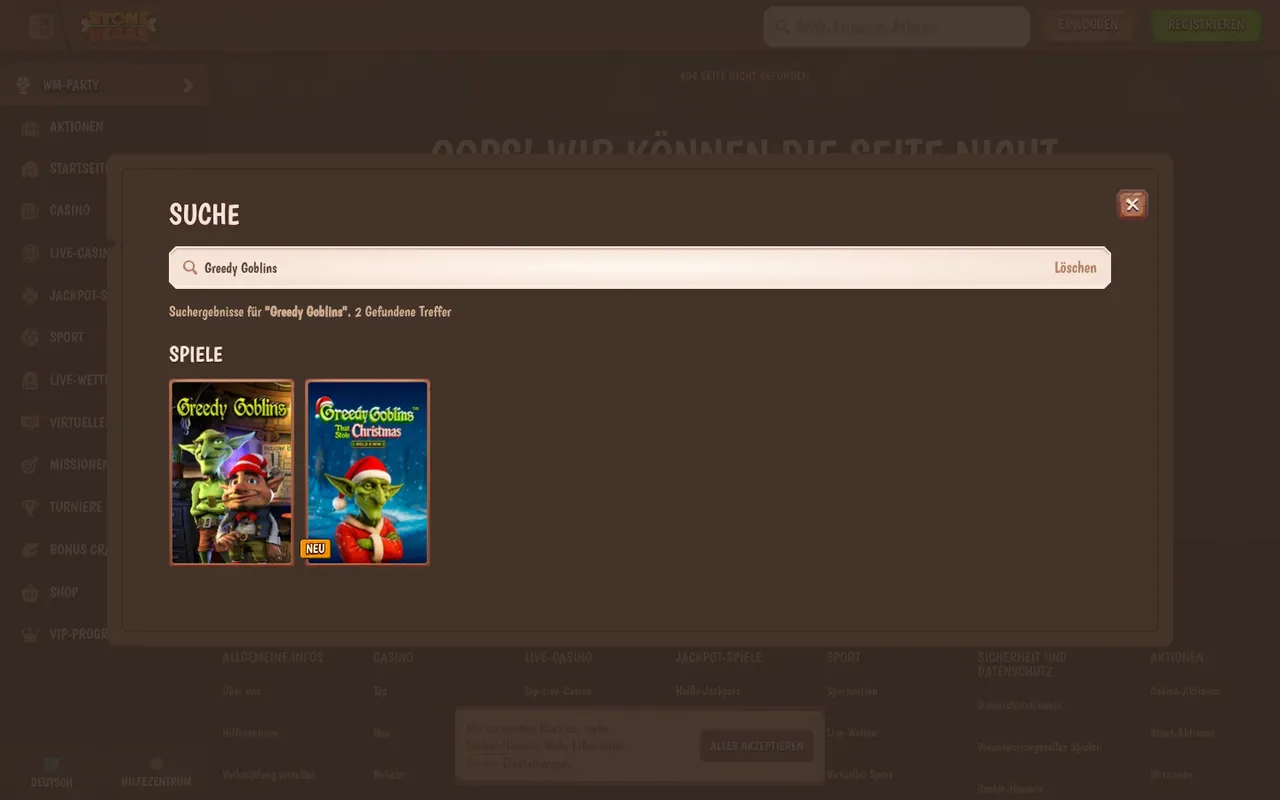Image resolution: width=1280 pixels, height=800 pixels.
Task: Close the Suche dialog with the X
Action: (x=1132, y=205)
